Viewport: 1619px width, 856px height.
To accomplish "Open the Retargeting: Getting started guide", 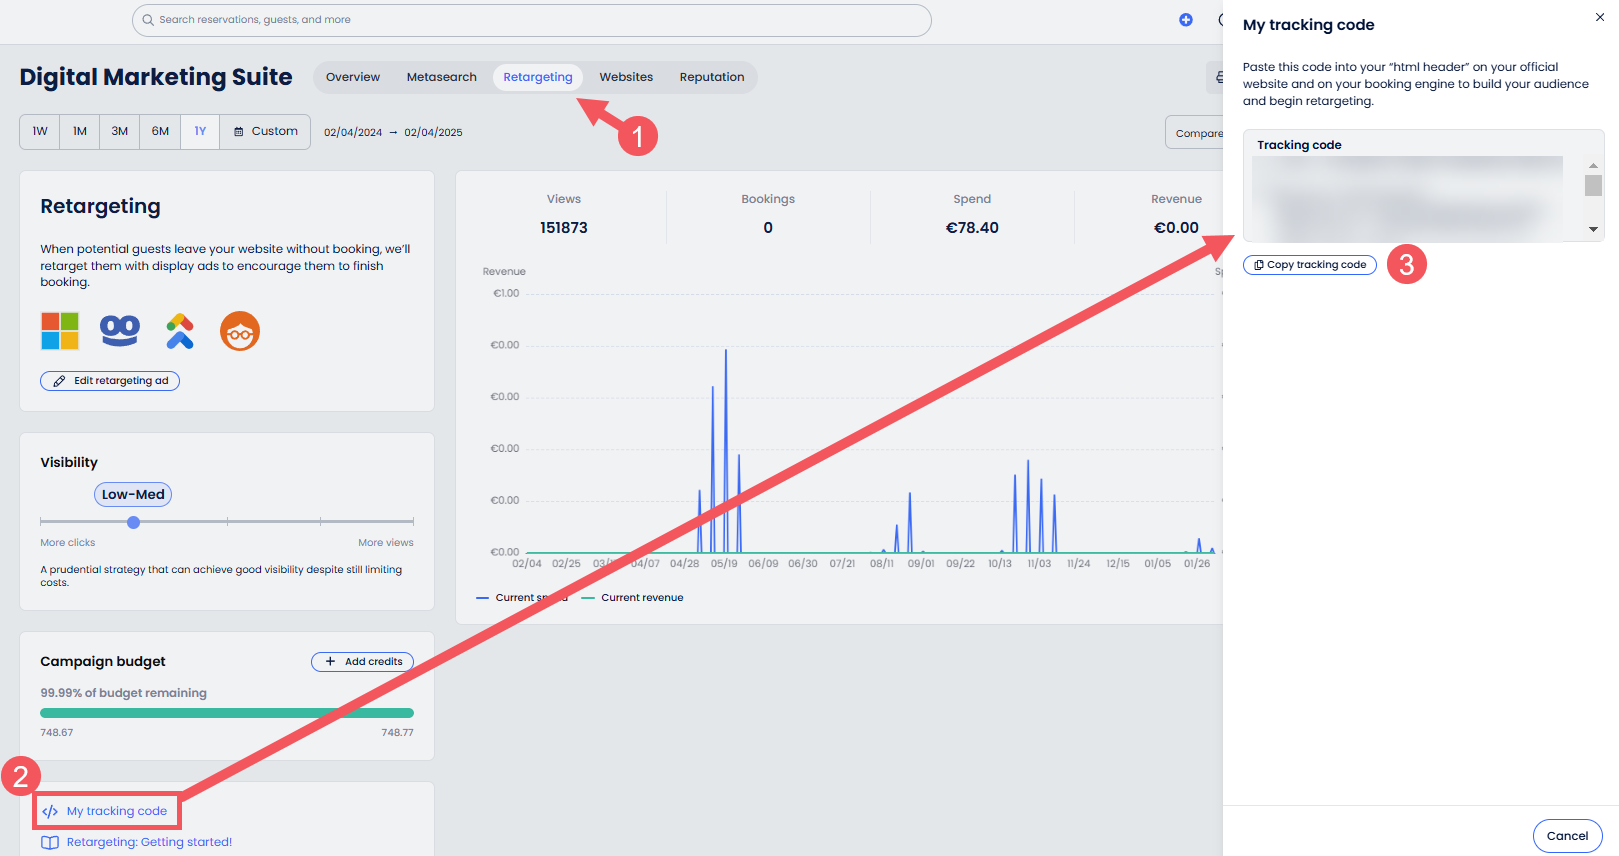I will 148,842.
